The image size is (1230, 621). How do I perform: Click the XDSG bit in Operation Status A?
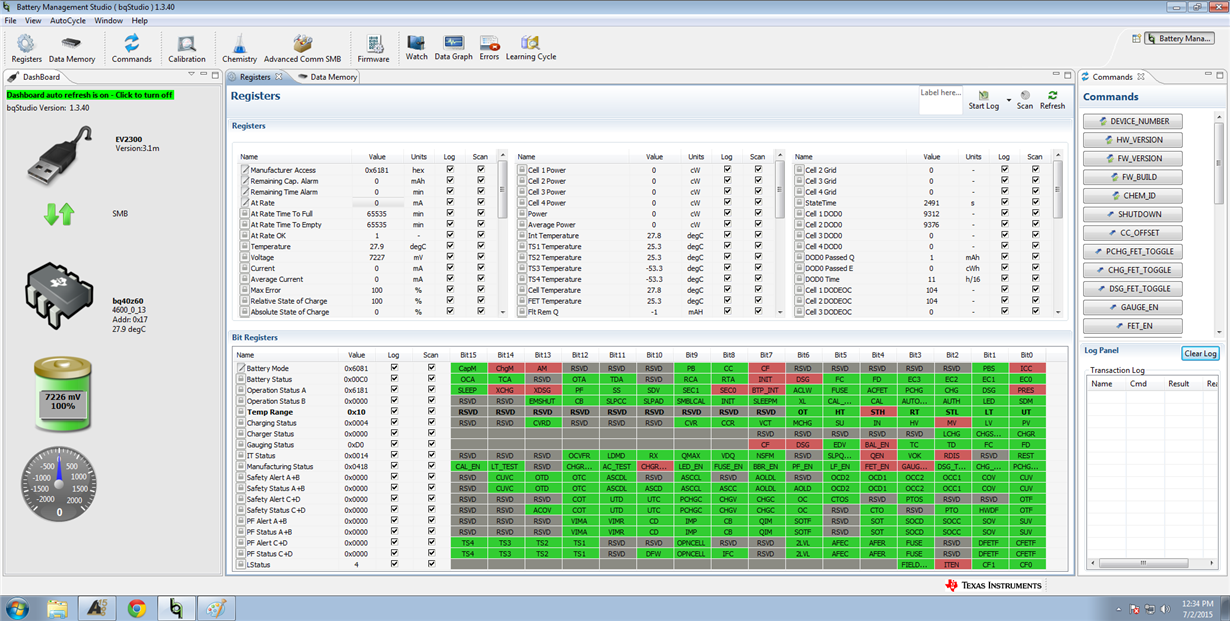tap(542, 390)
